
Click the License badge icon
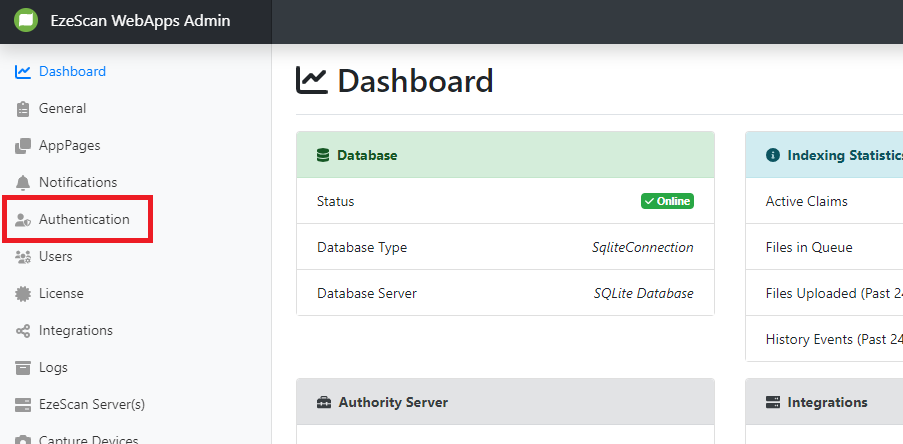23,294
